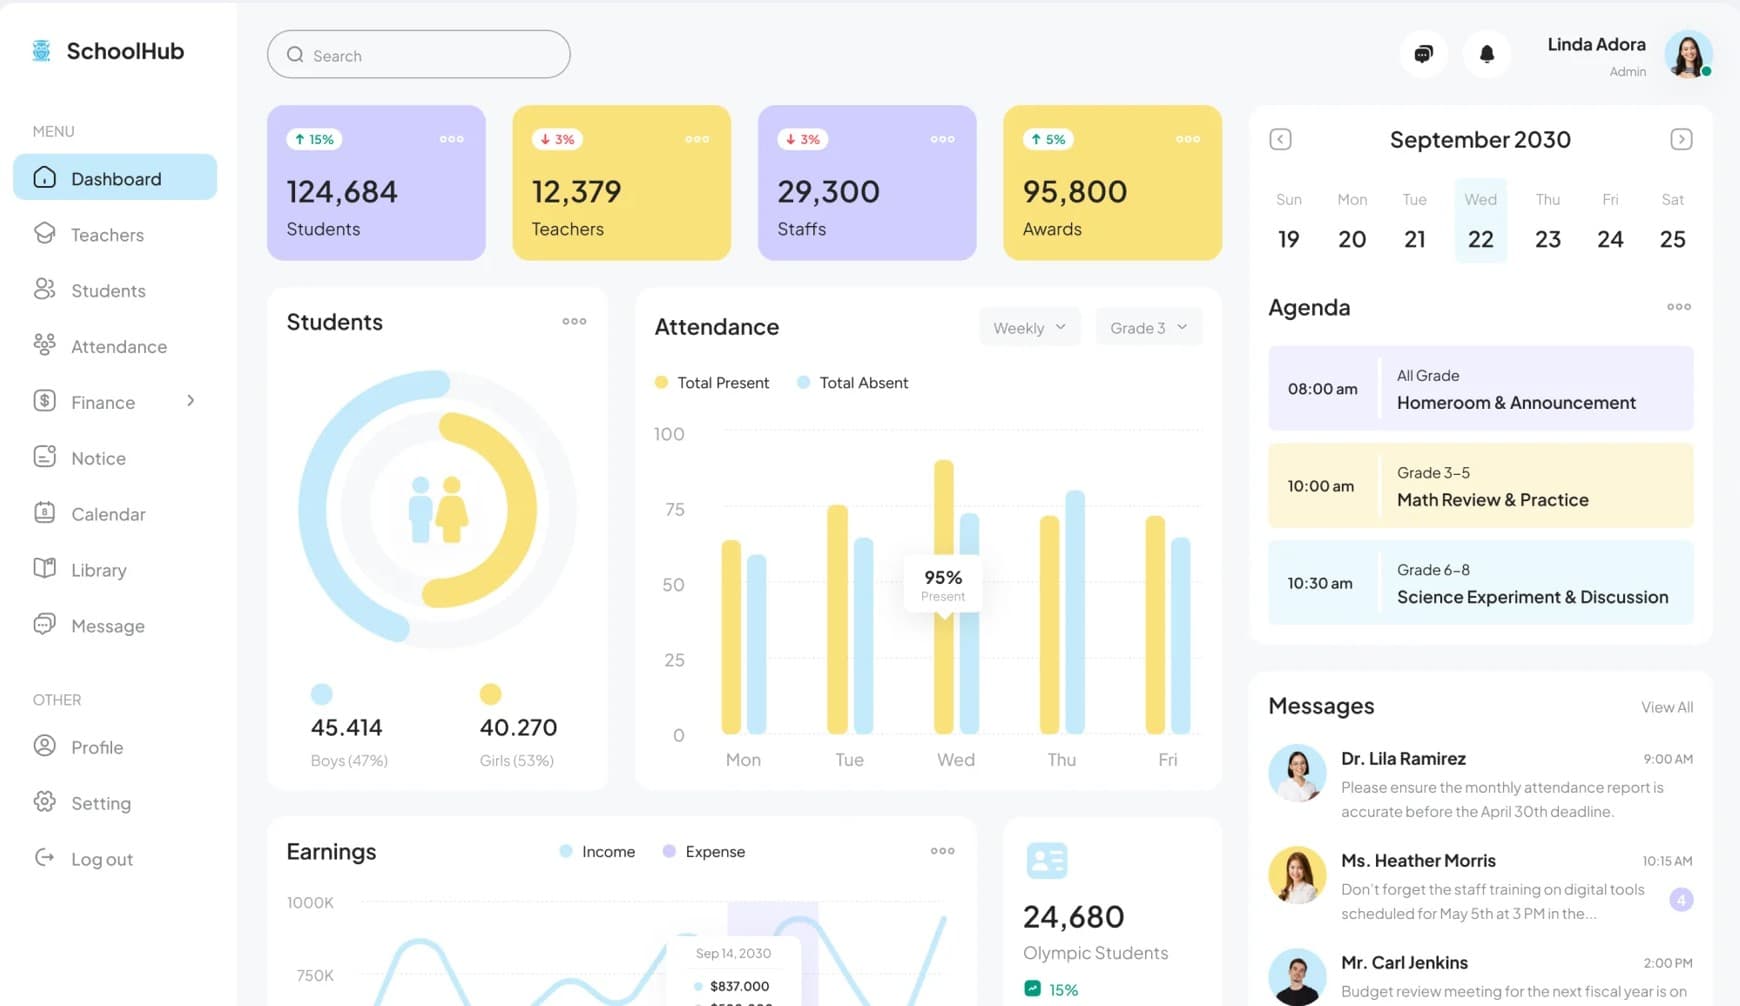Advance calendar to next month
Screen dimensions: 1740x1006
click(1680, 140)
